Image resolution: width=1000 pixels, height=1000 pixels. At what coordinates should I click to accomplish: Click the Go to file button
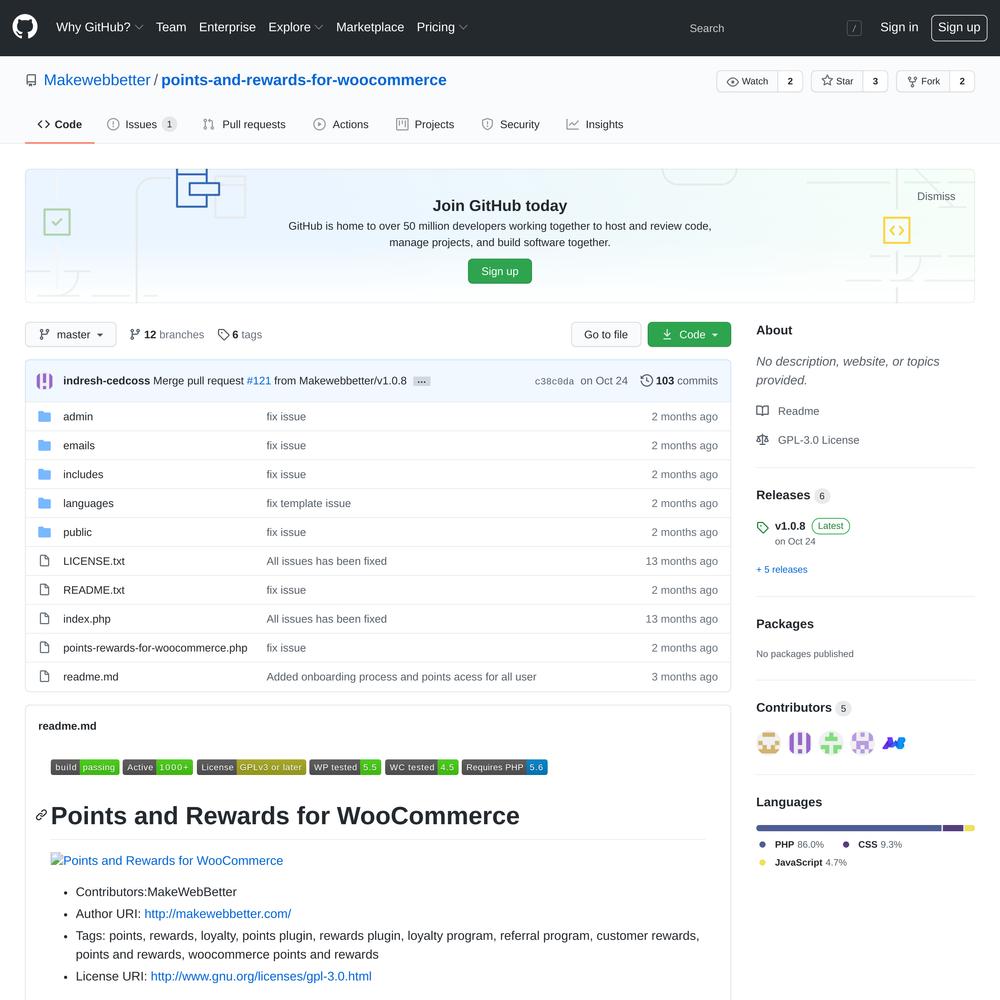(x=606, y=334)
